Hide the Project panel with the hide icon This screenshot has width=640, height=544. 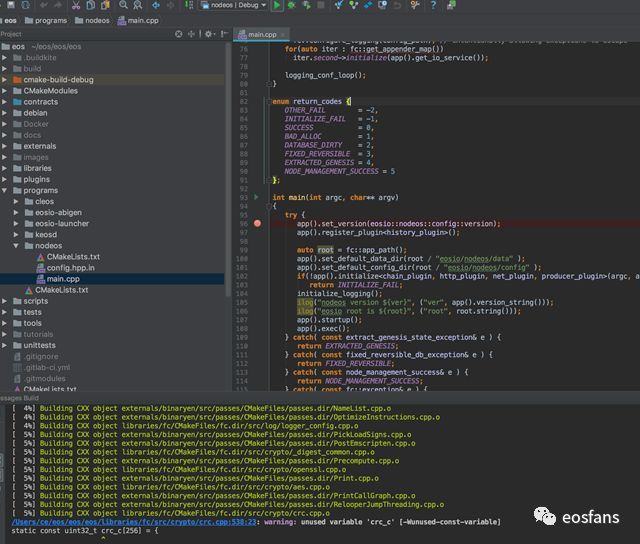click(x=224, y=34)
